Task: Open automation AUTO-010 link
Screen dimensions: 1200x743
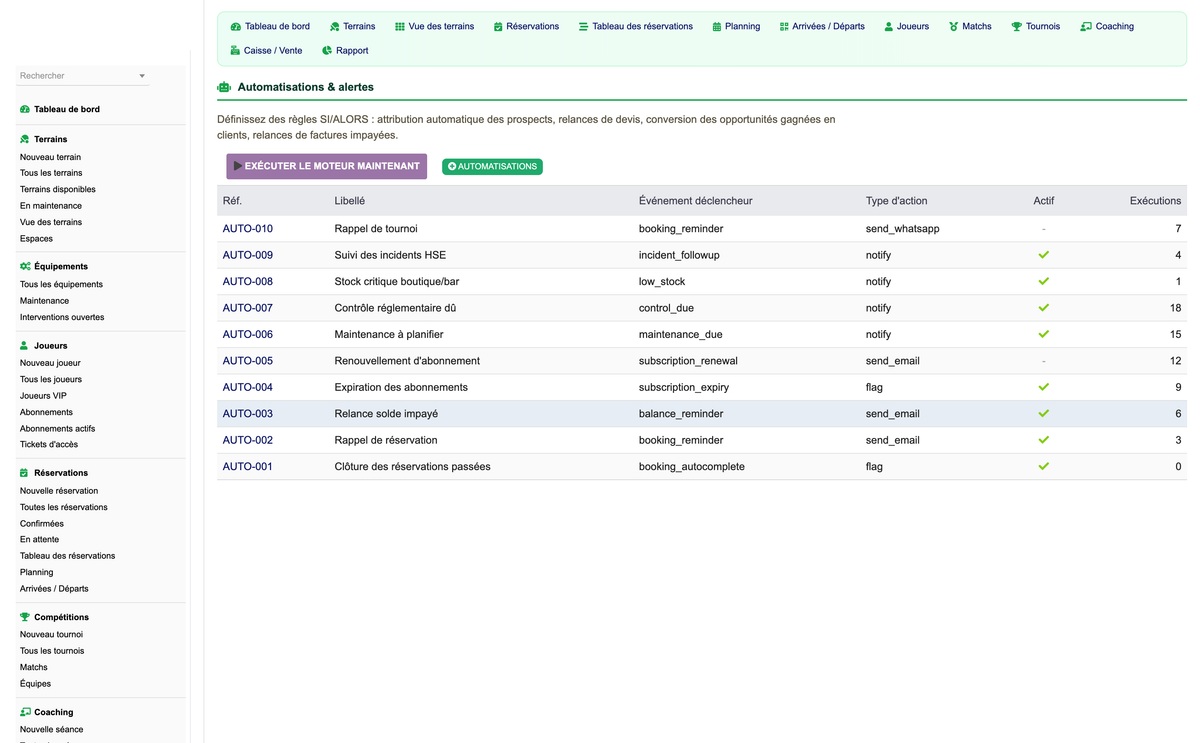Action: pos(247,229)
